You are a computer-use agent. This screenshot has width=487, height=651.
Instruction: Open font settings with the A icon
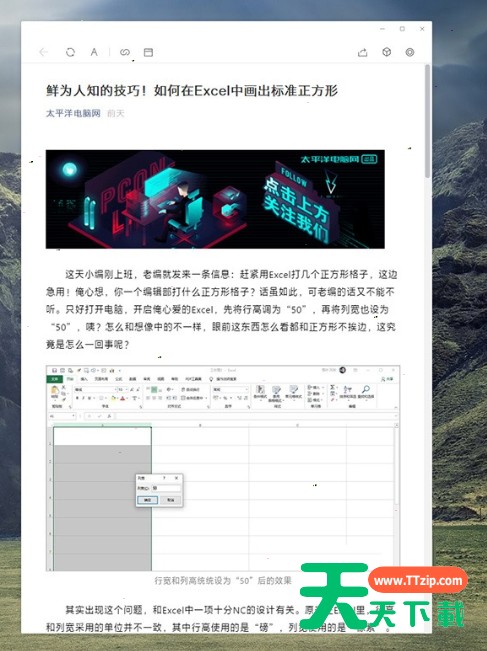(x=94, y=52)
